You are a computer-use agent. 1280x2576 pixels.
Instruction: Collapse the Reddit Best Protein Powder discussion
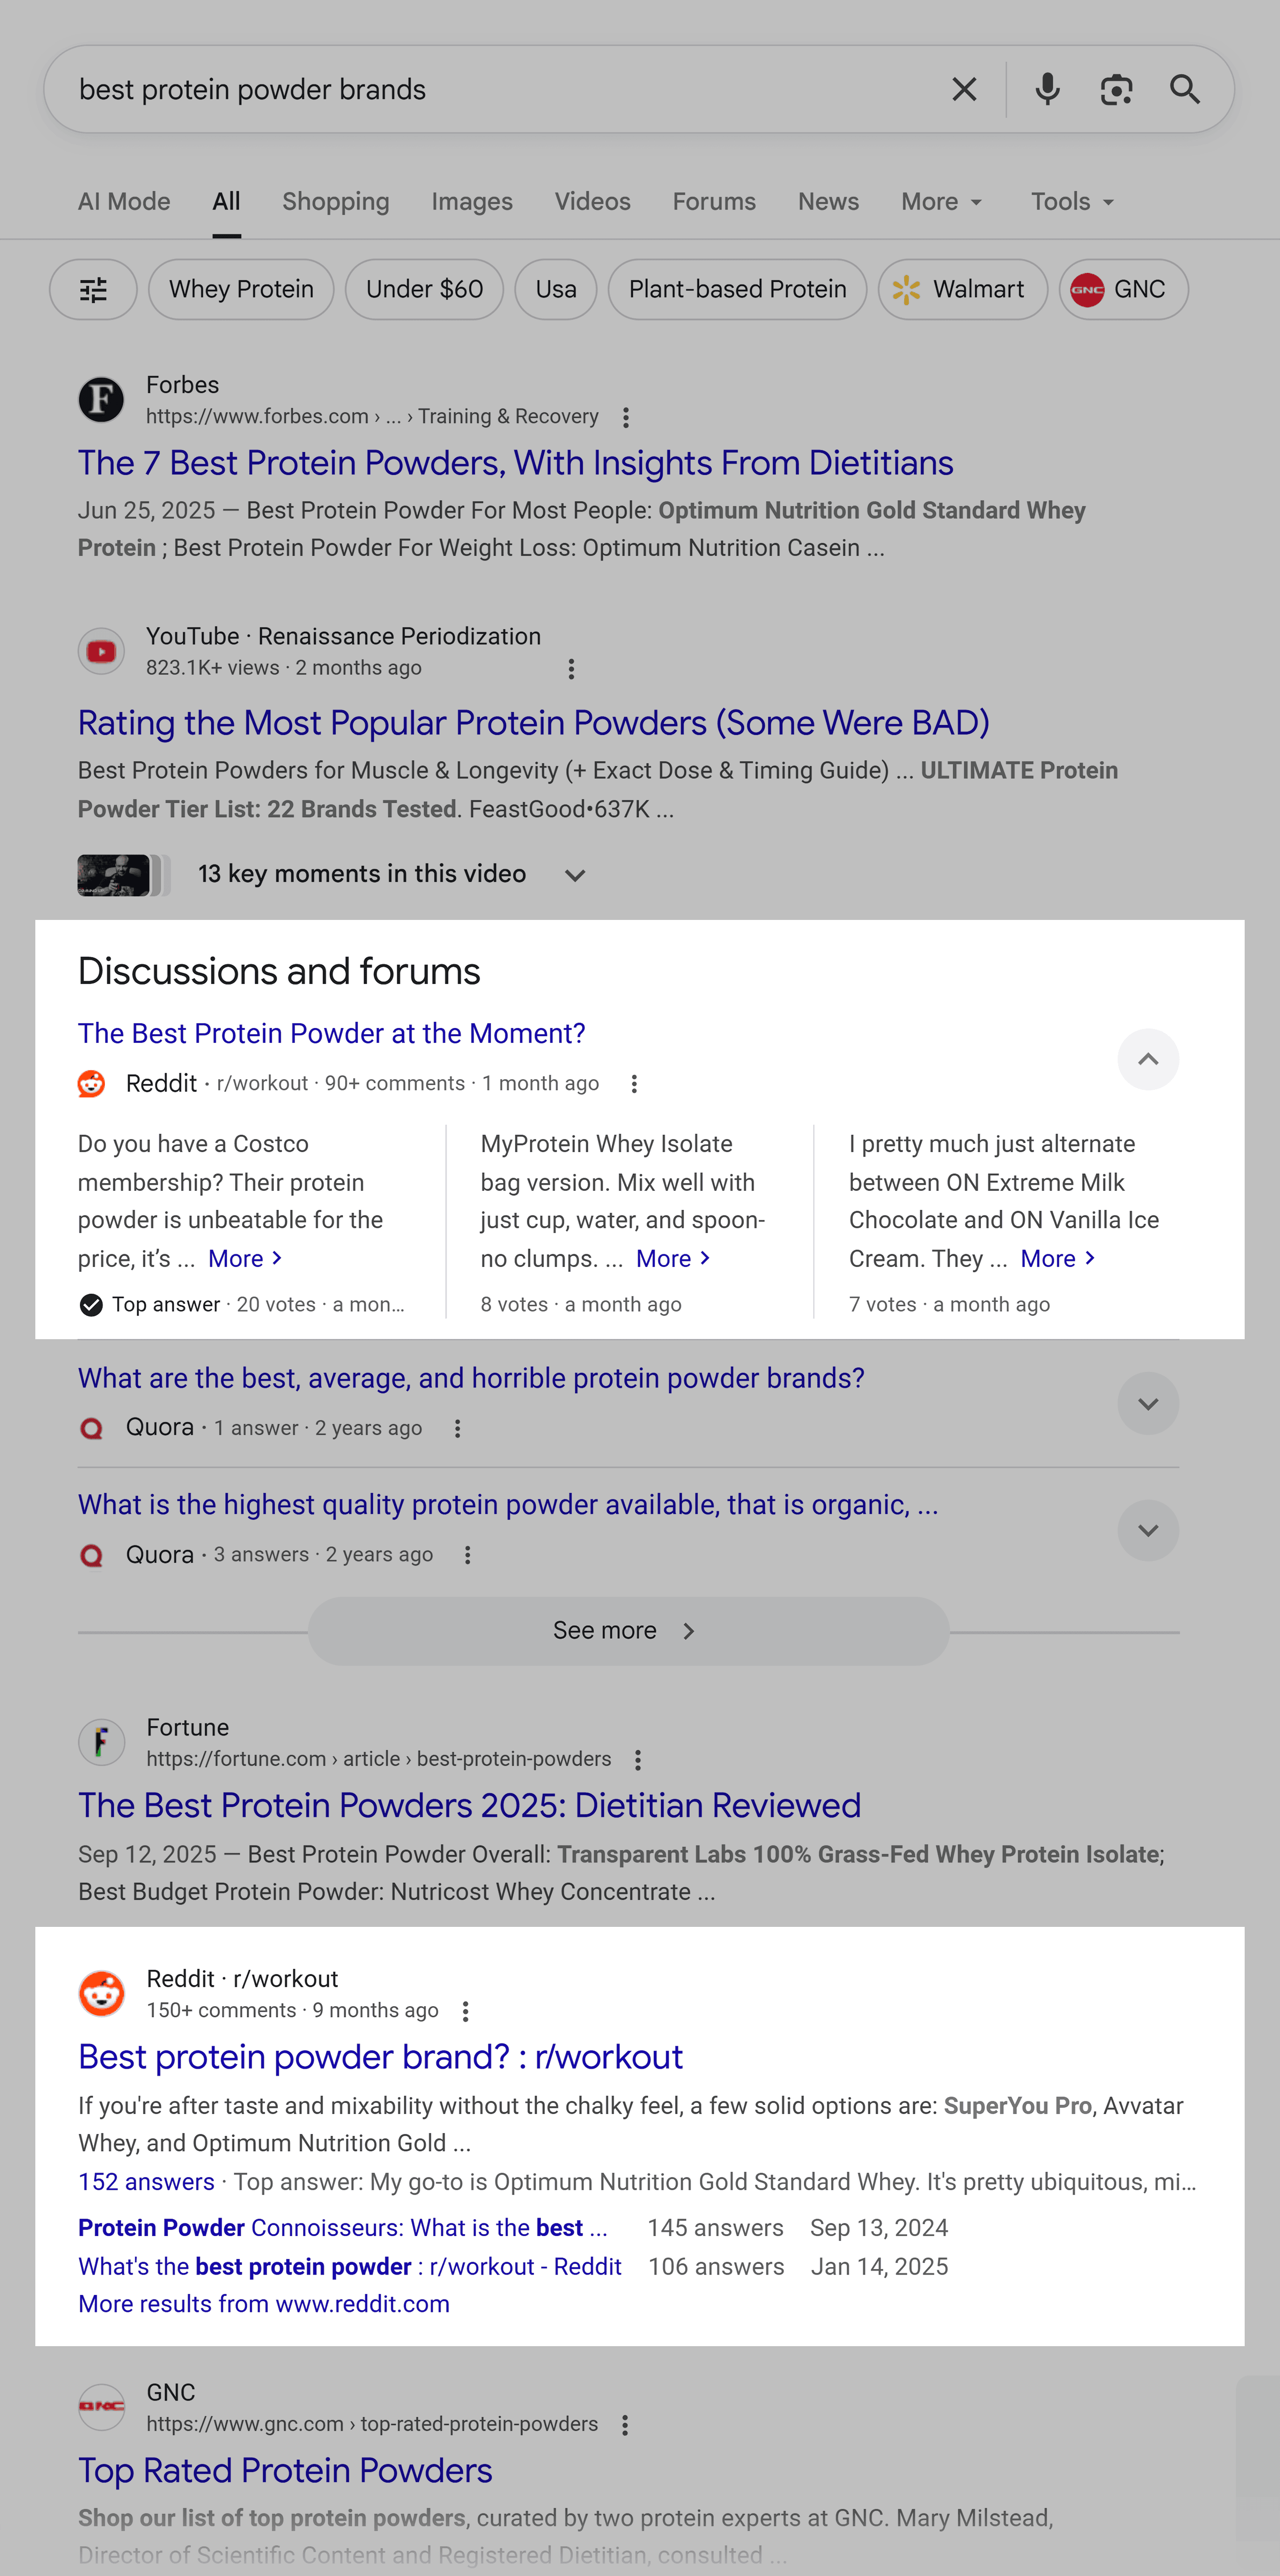point(1148,1059)
